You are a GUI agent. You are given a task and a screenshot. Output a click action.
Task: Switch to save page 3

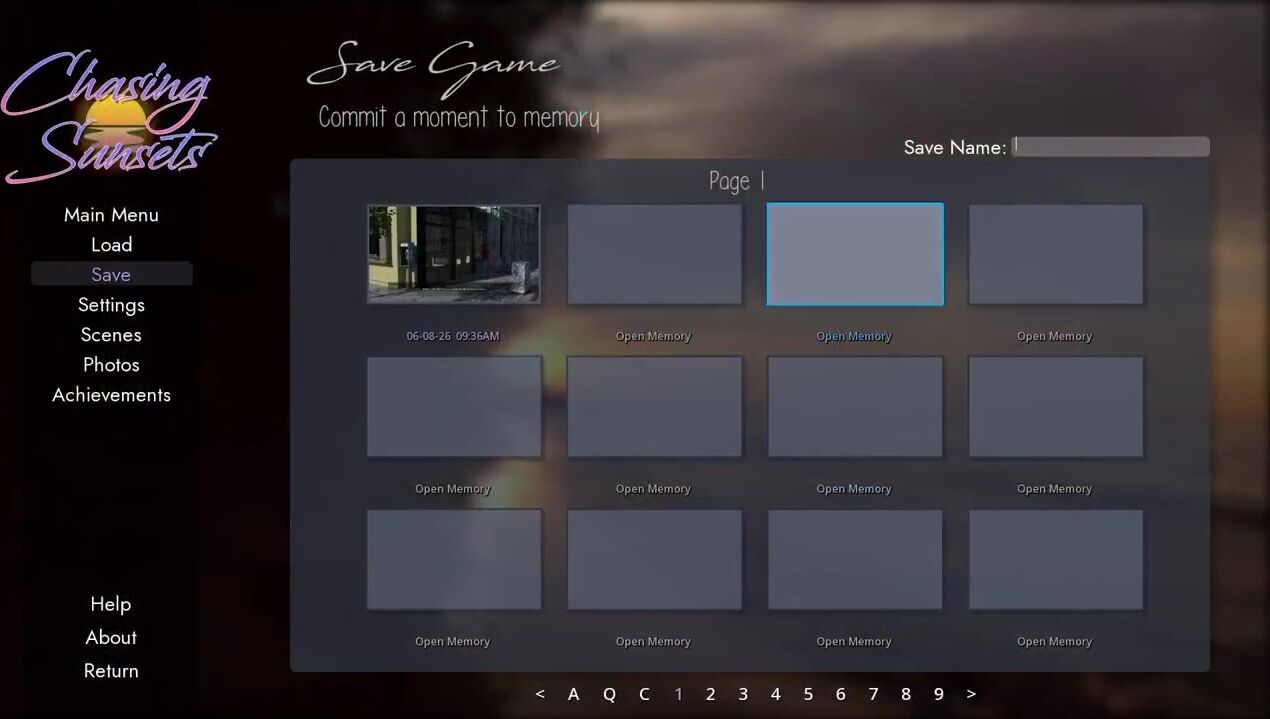coord(743,694)
